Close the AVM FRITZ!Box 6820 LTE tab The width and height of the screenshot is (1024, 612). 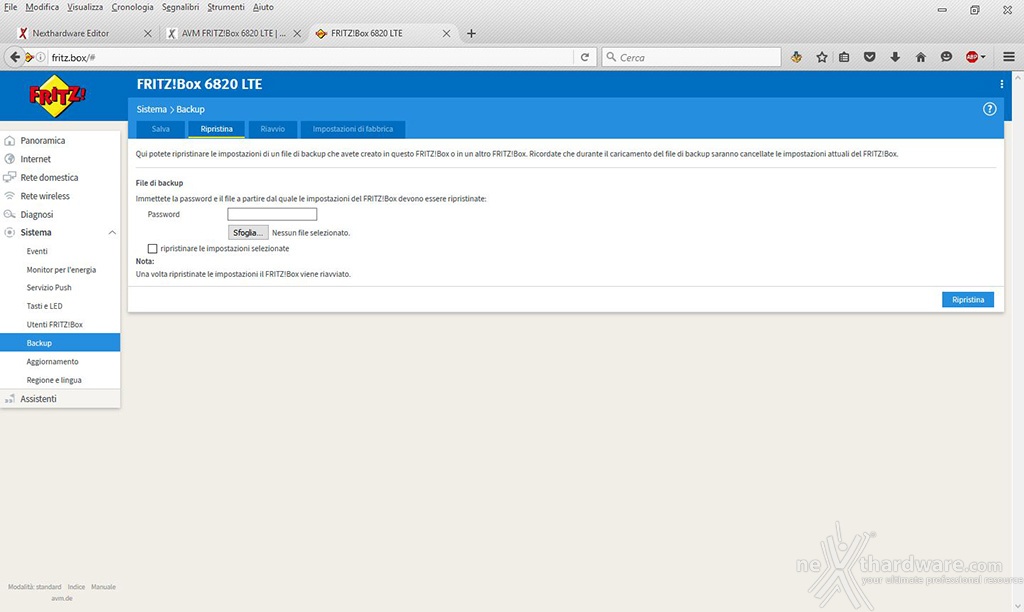pos(297,33)
